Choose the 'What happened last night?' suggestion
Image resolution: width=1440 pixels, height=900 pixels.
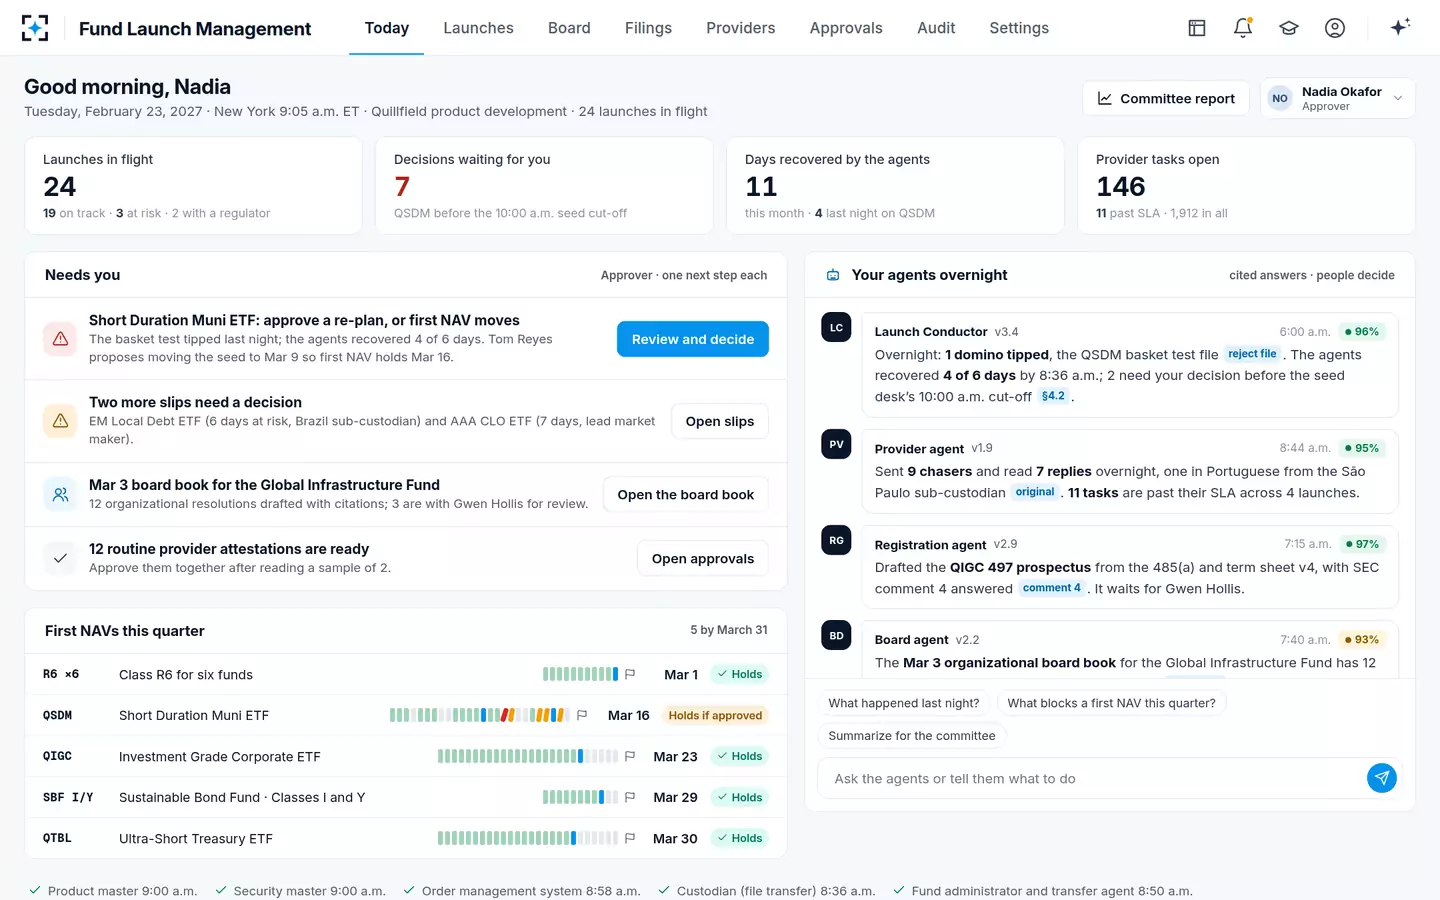(x=904, y=703)
